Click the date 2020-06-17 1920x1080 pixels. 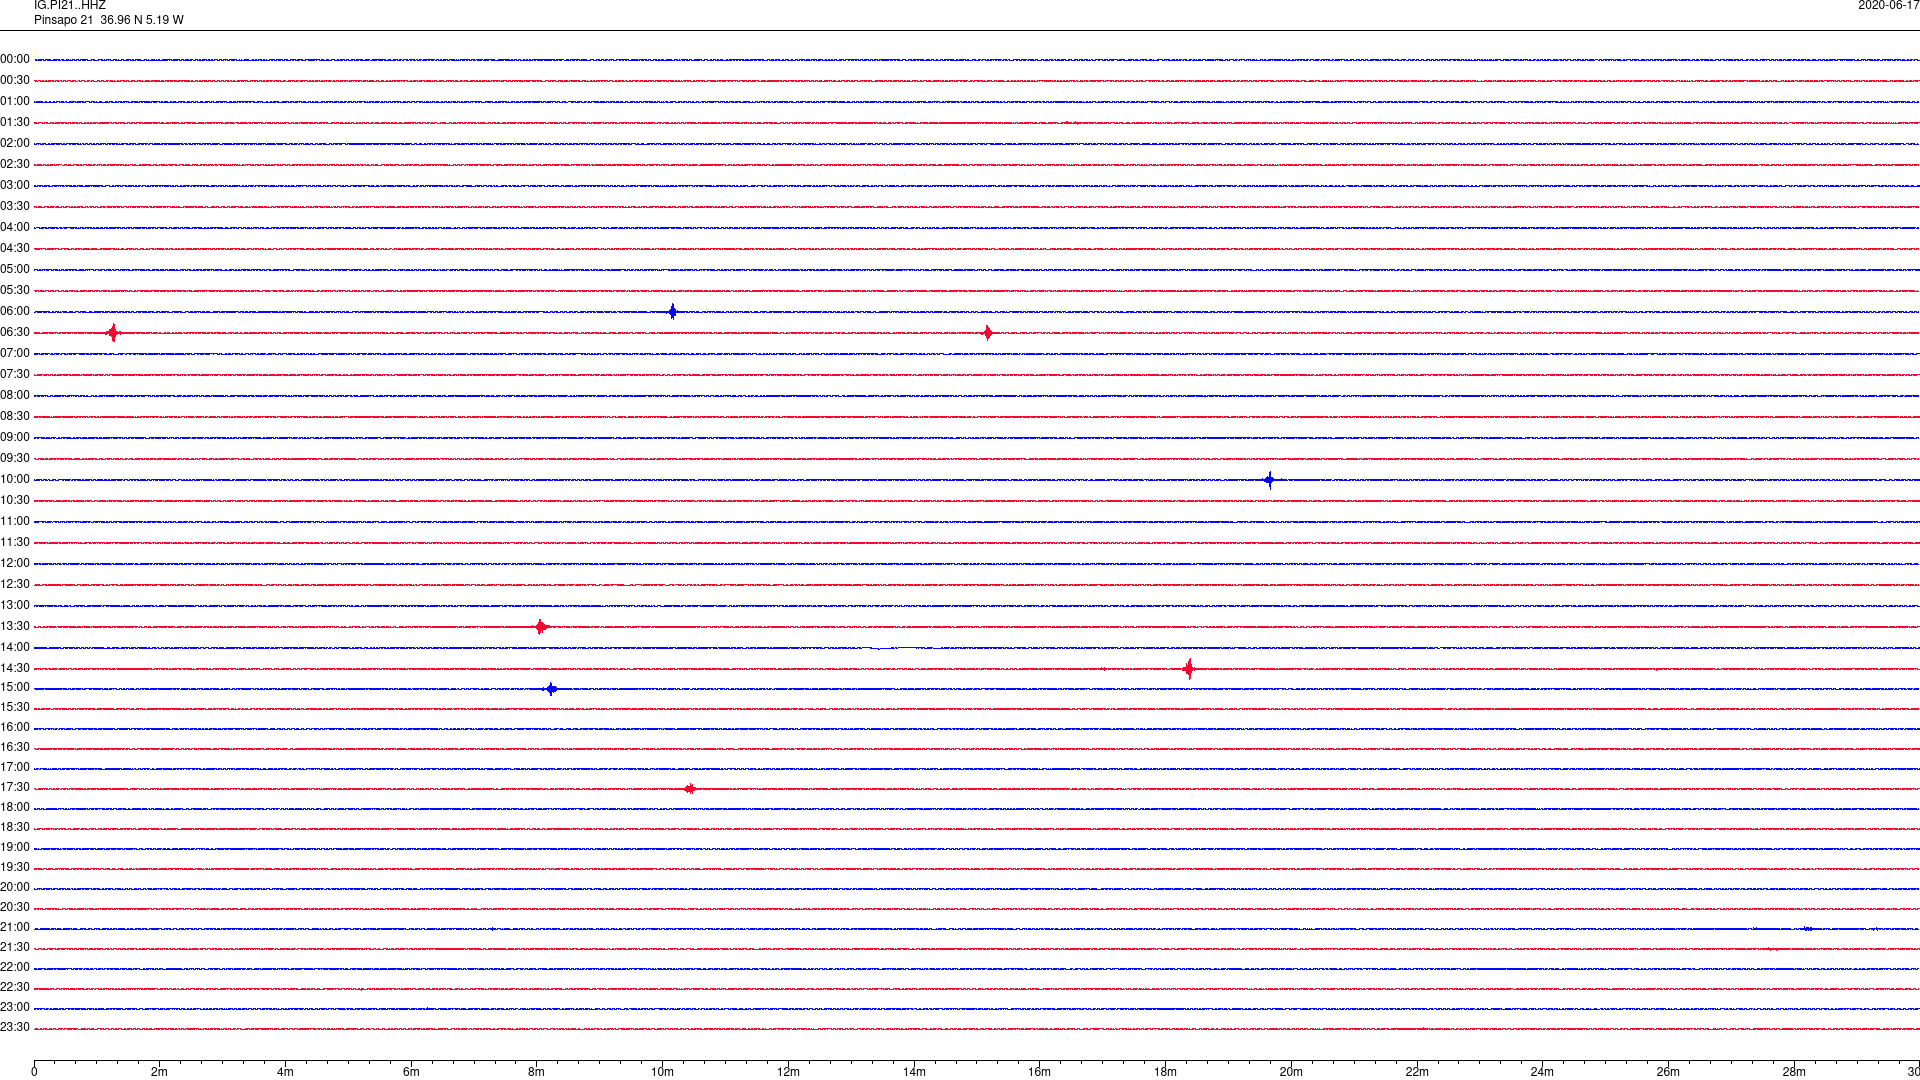(x=1888, y=6)
